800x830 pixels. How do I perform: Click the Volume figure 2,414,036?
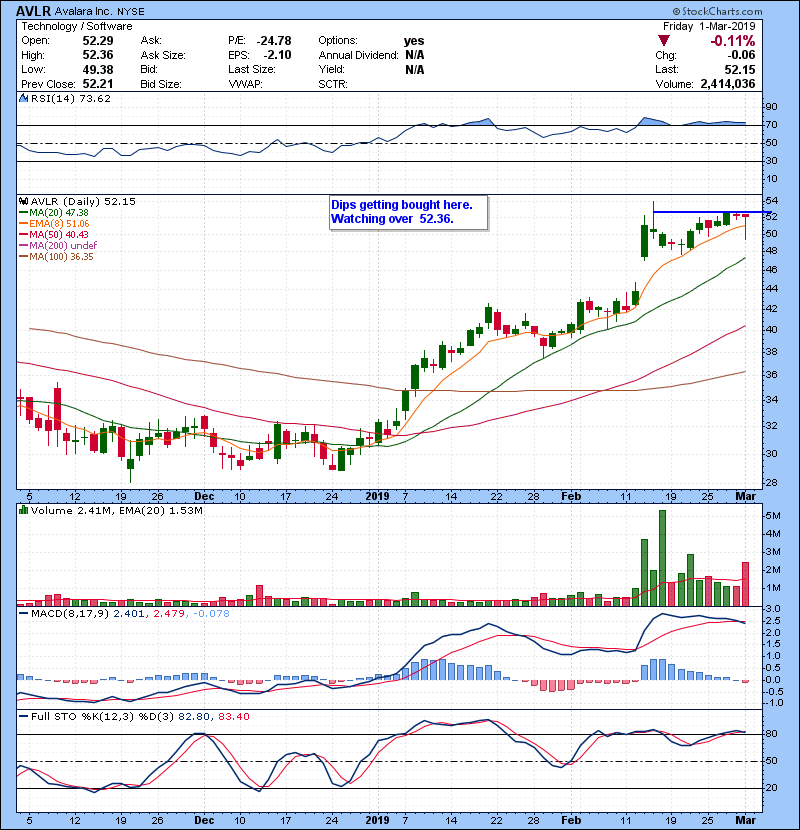728,84
